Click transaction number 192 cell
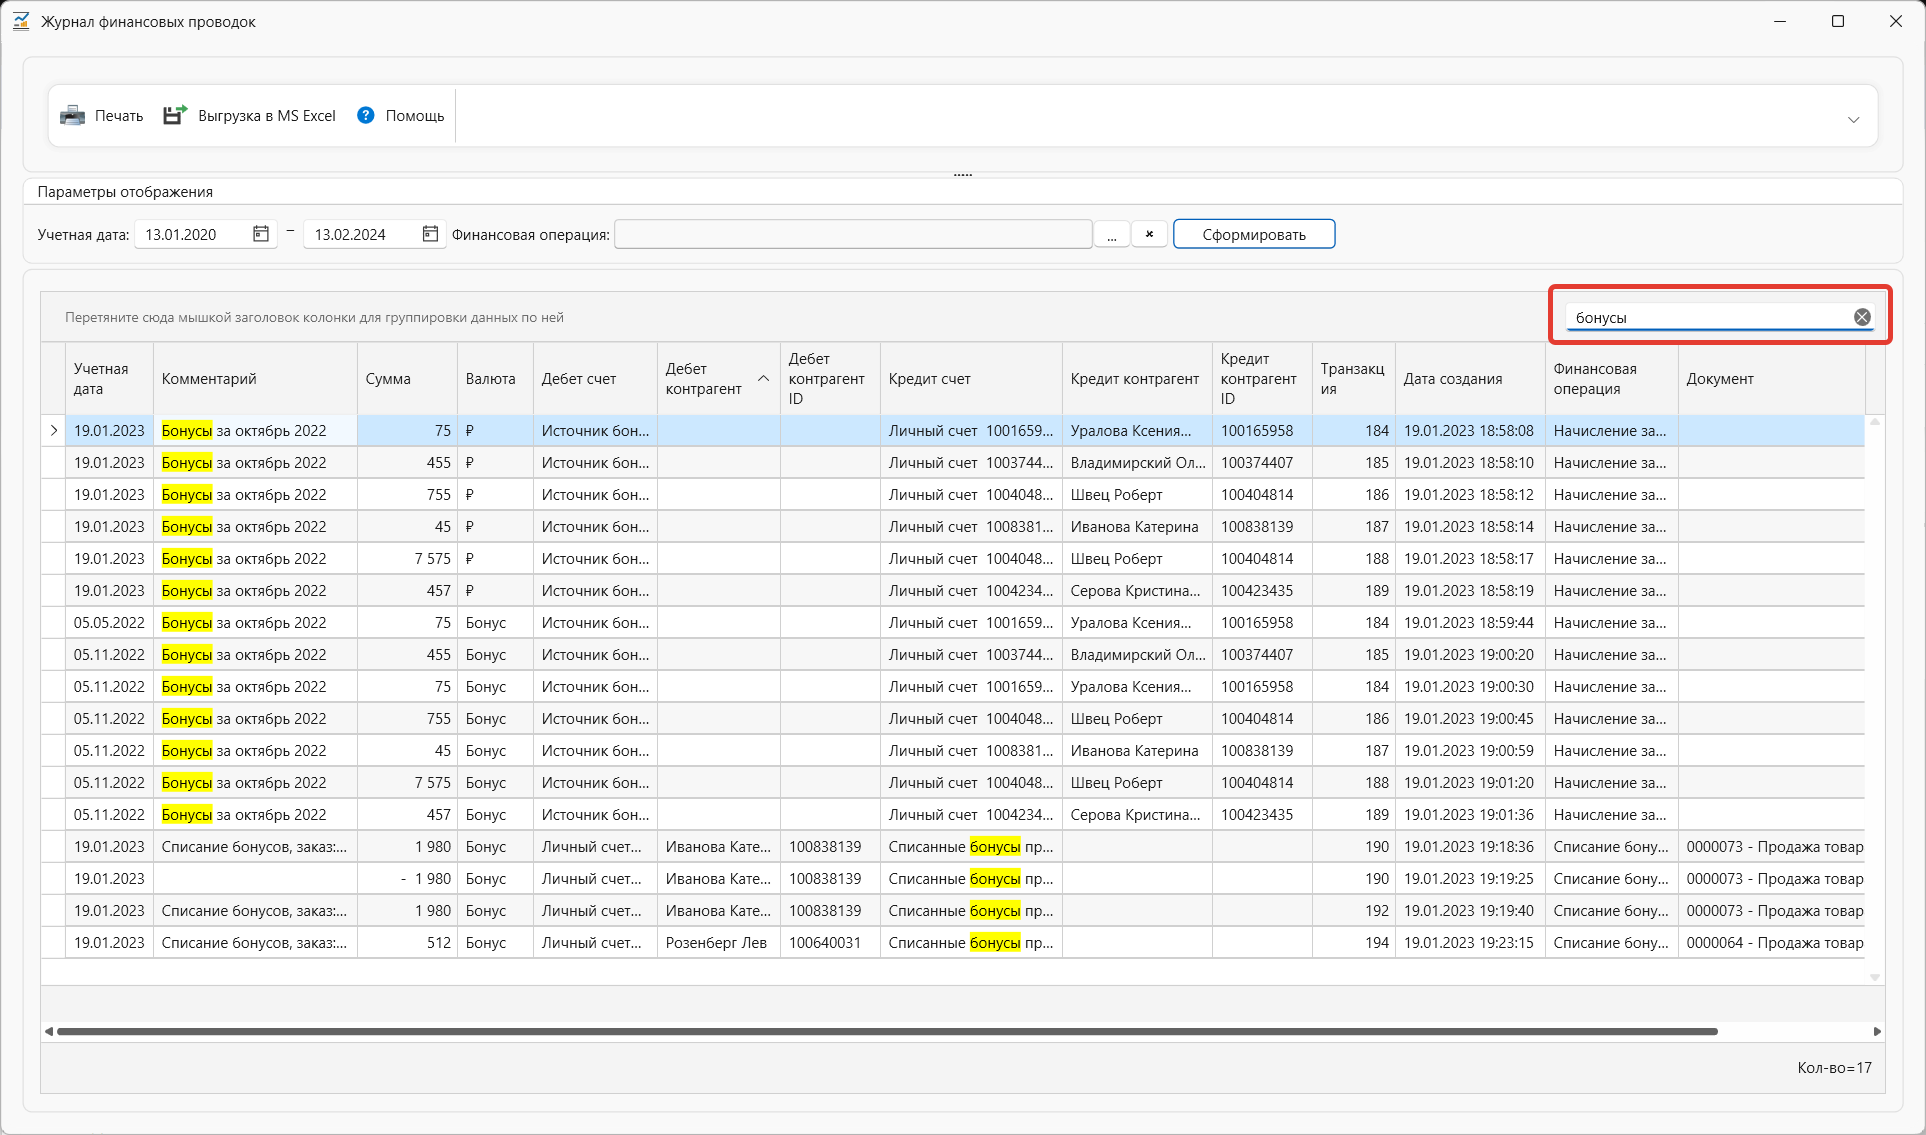The image size is (1926, 1135). [1353, 911]
